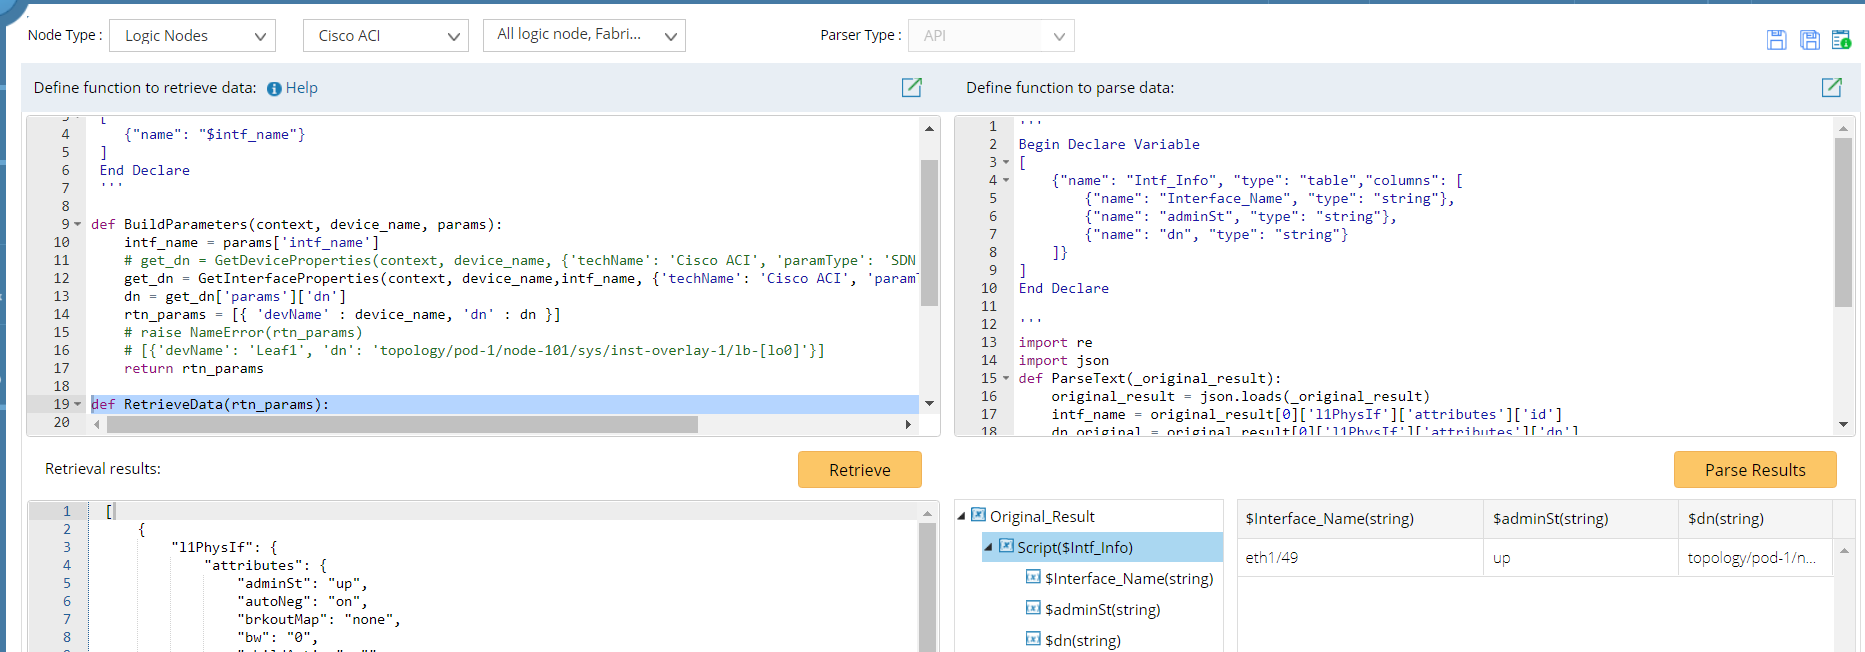Collapse the Script($Intf_Info) tree node

pos(988,547)
